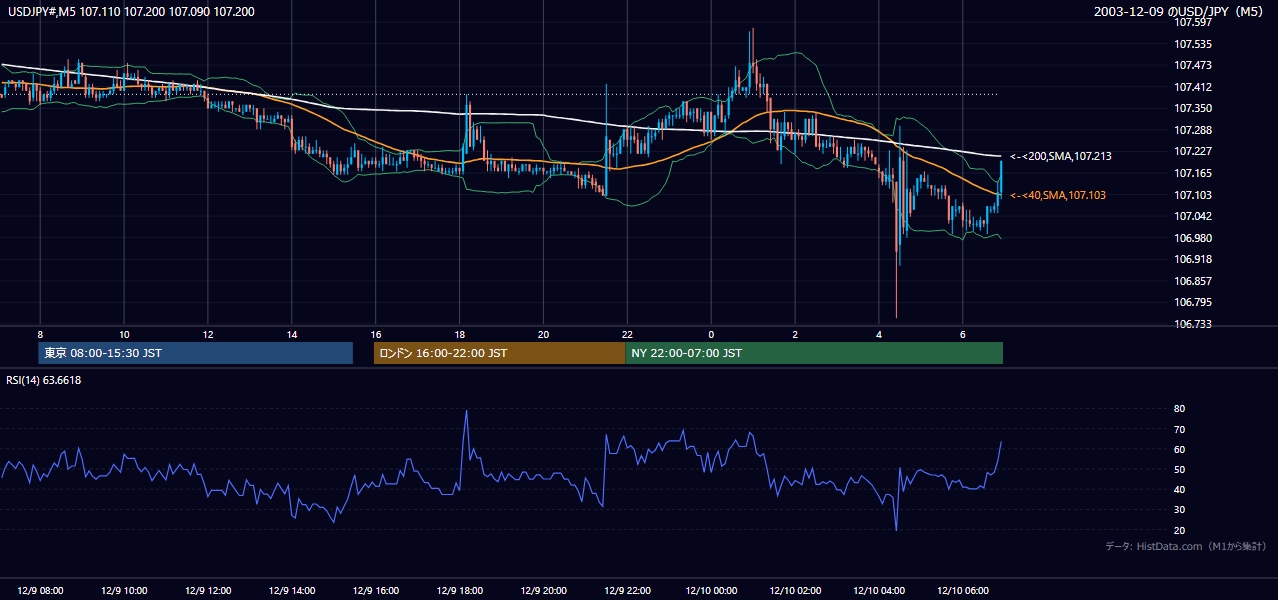Click price axis value 107.165
This screenshot has height=600, width=1278.
click(x=1191, y=173)
